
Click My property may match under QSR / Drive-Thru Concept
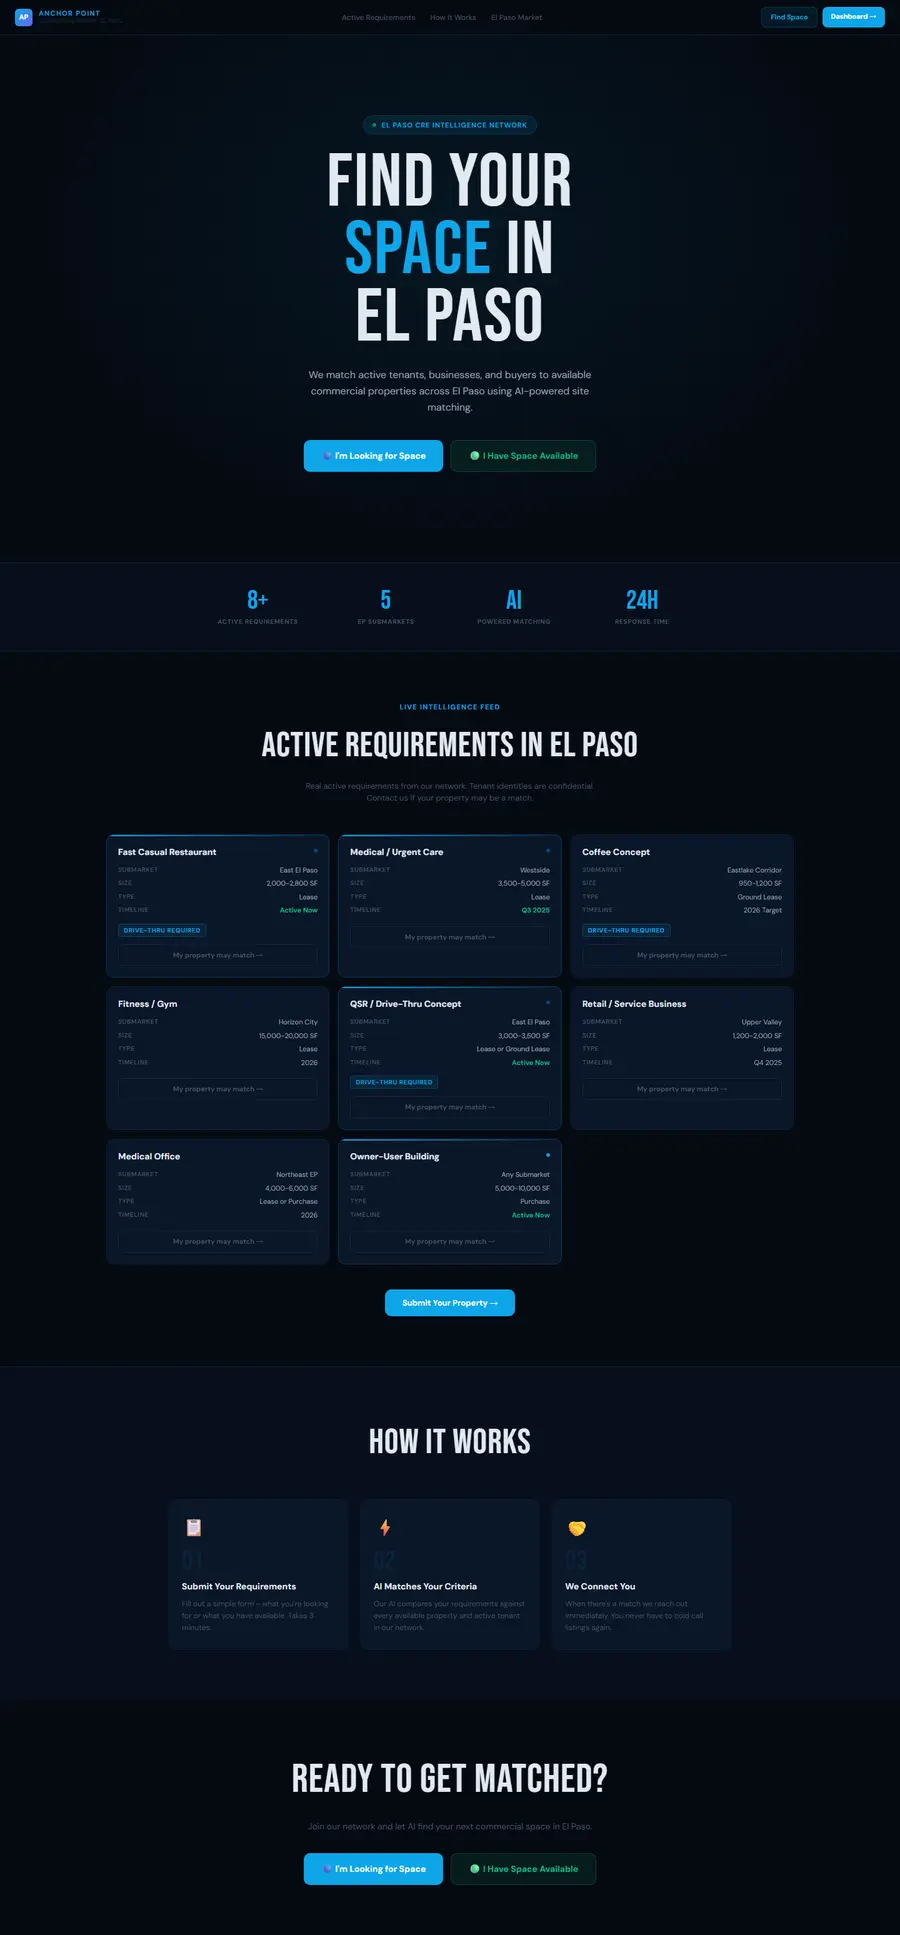[x=450, y=1107]
